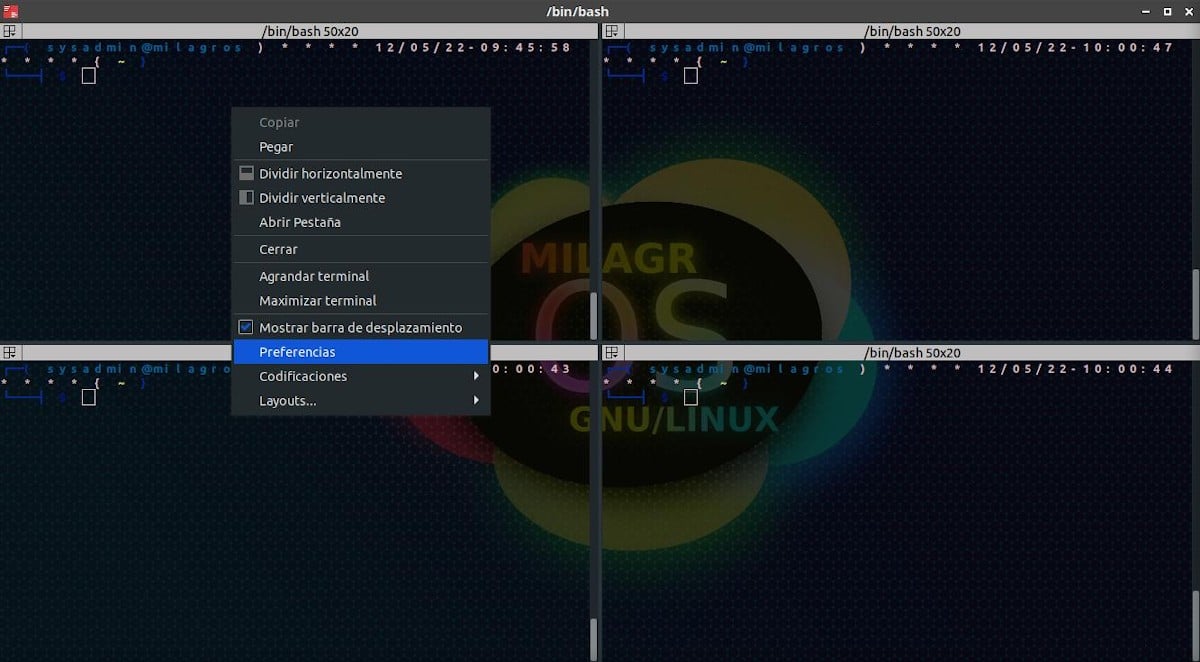Viewport: 1200px width, 662px height.
Task: Open Preferencias from context menu
Action: (x=361, y=352)
